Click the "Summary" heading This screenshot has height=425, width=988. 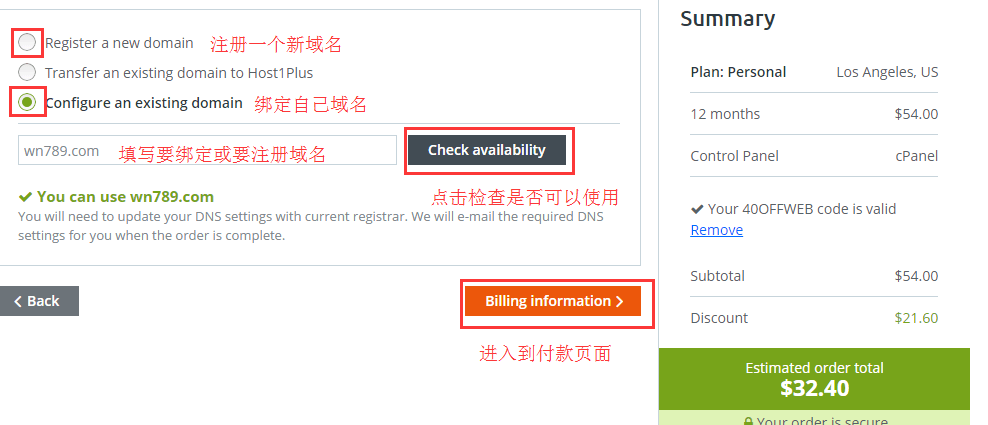pos(727,19)
